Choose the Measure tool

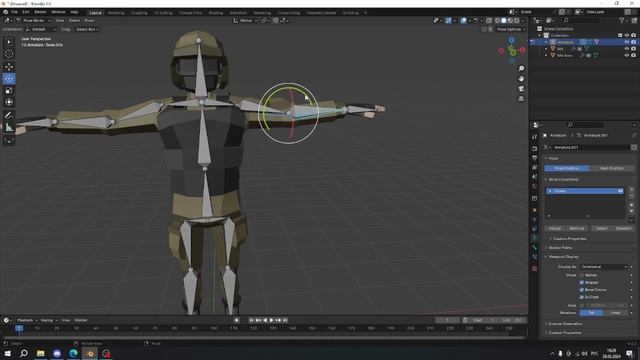click(x=9, y=127)
